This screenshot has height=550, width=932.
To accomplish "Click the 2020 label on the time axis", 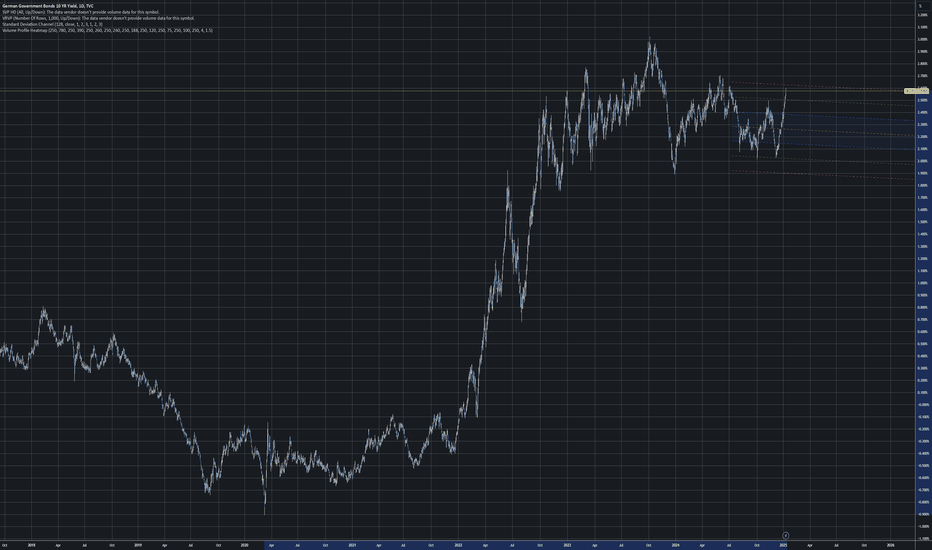I will pyautogui.click(x=244, y=545).
